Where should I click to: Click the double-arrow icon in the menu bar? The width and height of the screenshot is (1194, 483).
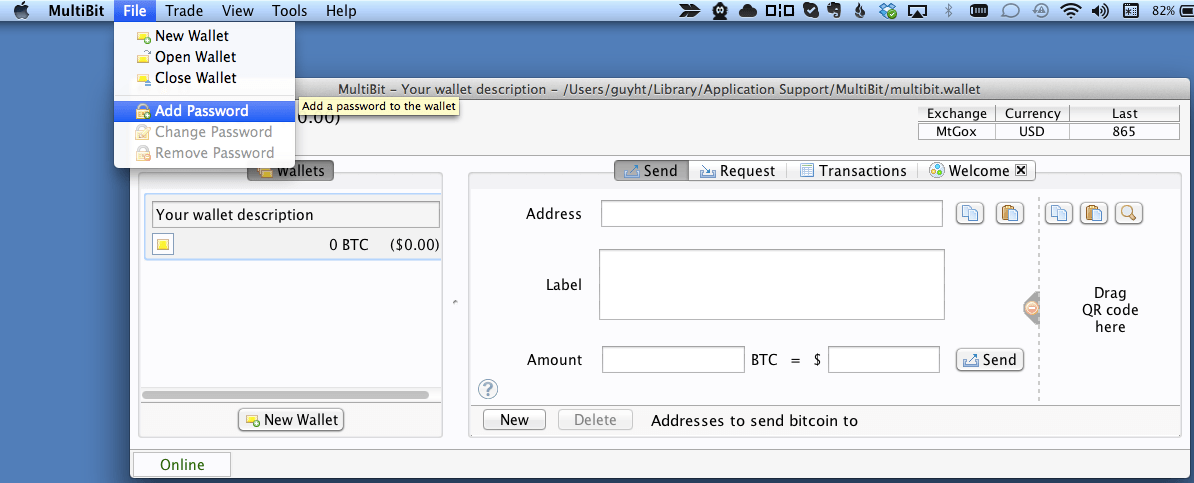pos(690,11)
